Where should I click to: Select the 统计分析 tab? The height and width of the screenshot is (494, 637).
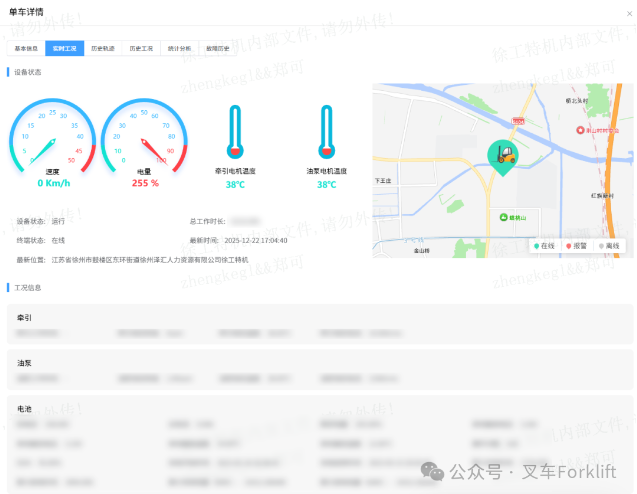pyautogui.click(x=179, y=48)
